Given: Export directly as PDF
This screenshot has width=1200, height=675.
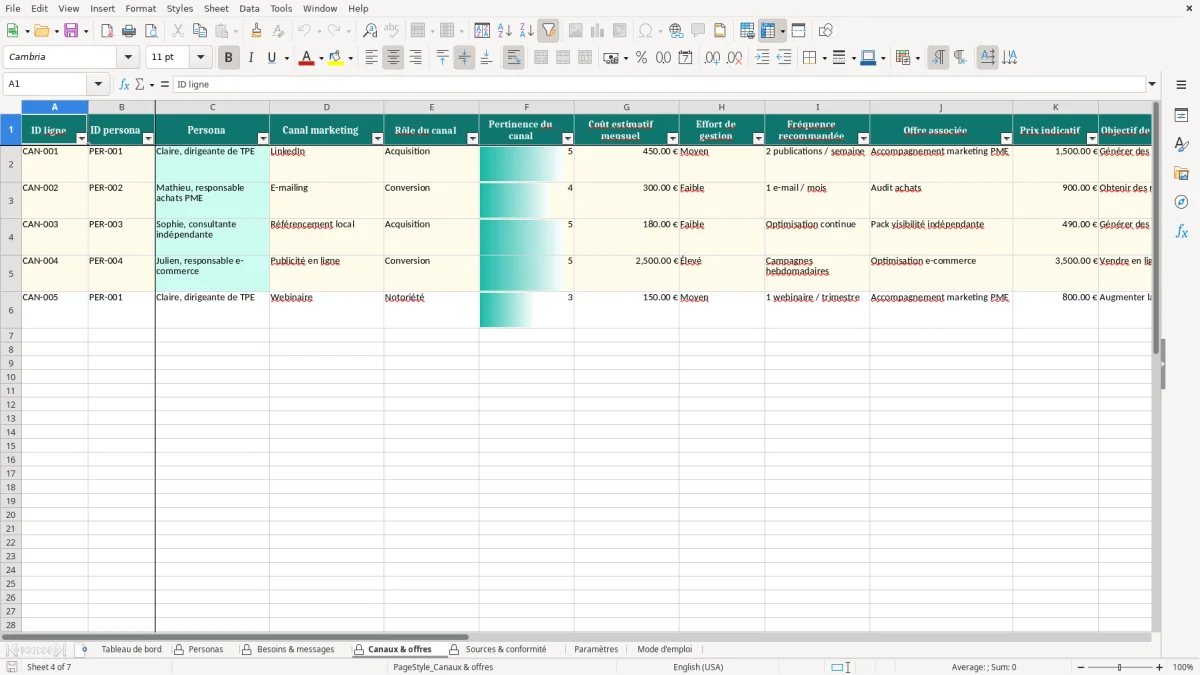Looking at the screenshot, I should tap(107, 31).
